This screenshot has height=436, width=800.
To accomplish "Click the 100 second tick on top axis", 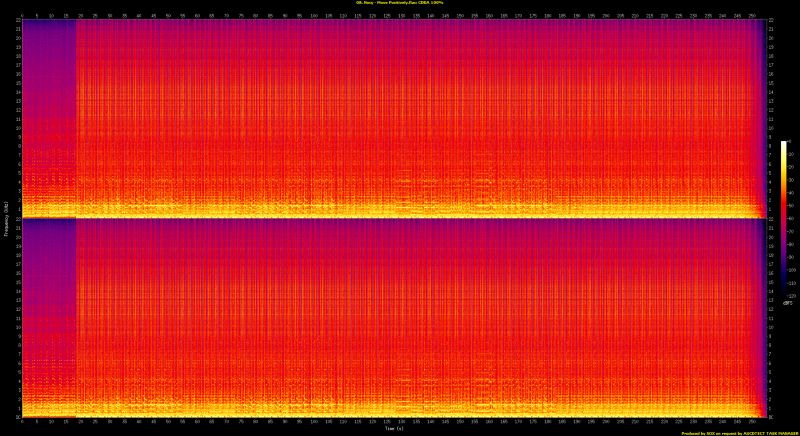I will (x=314, y=16).
